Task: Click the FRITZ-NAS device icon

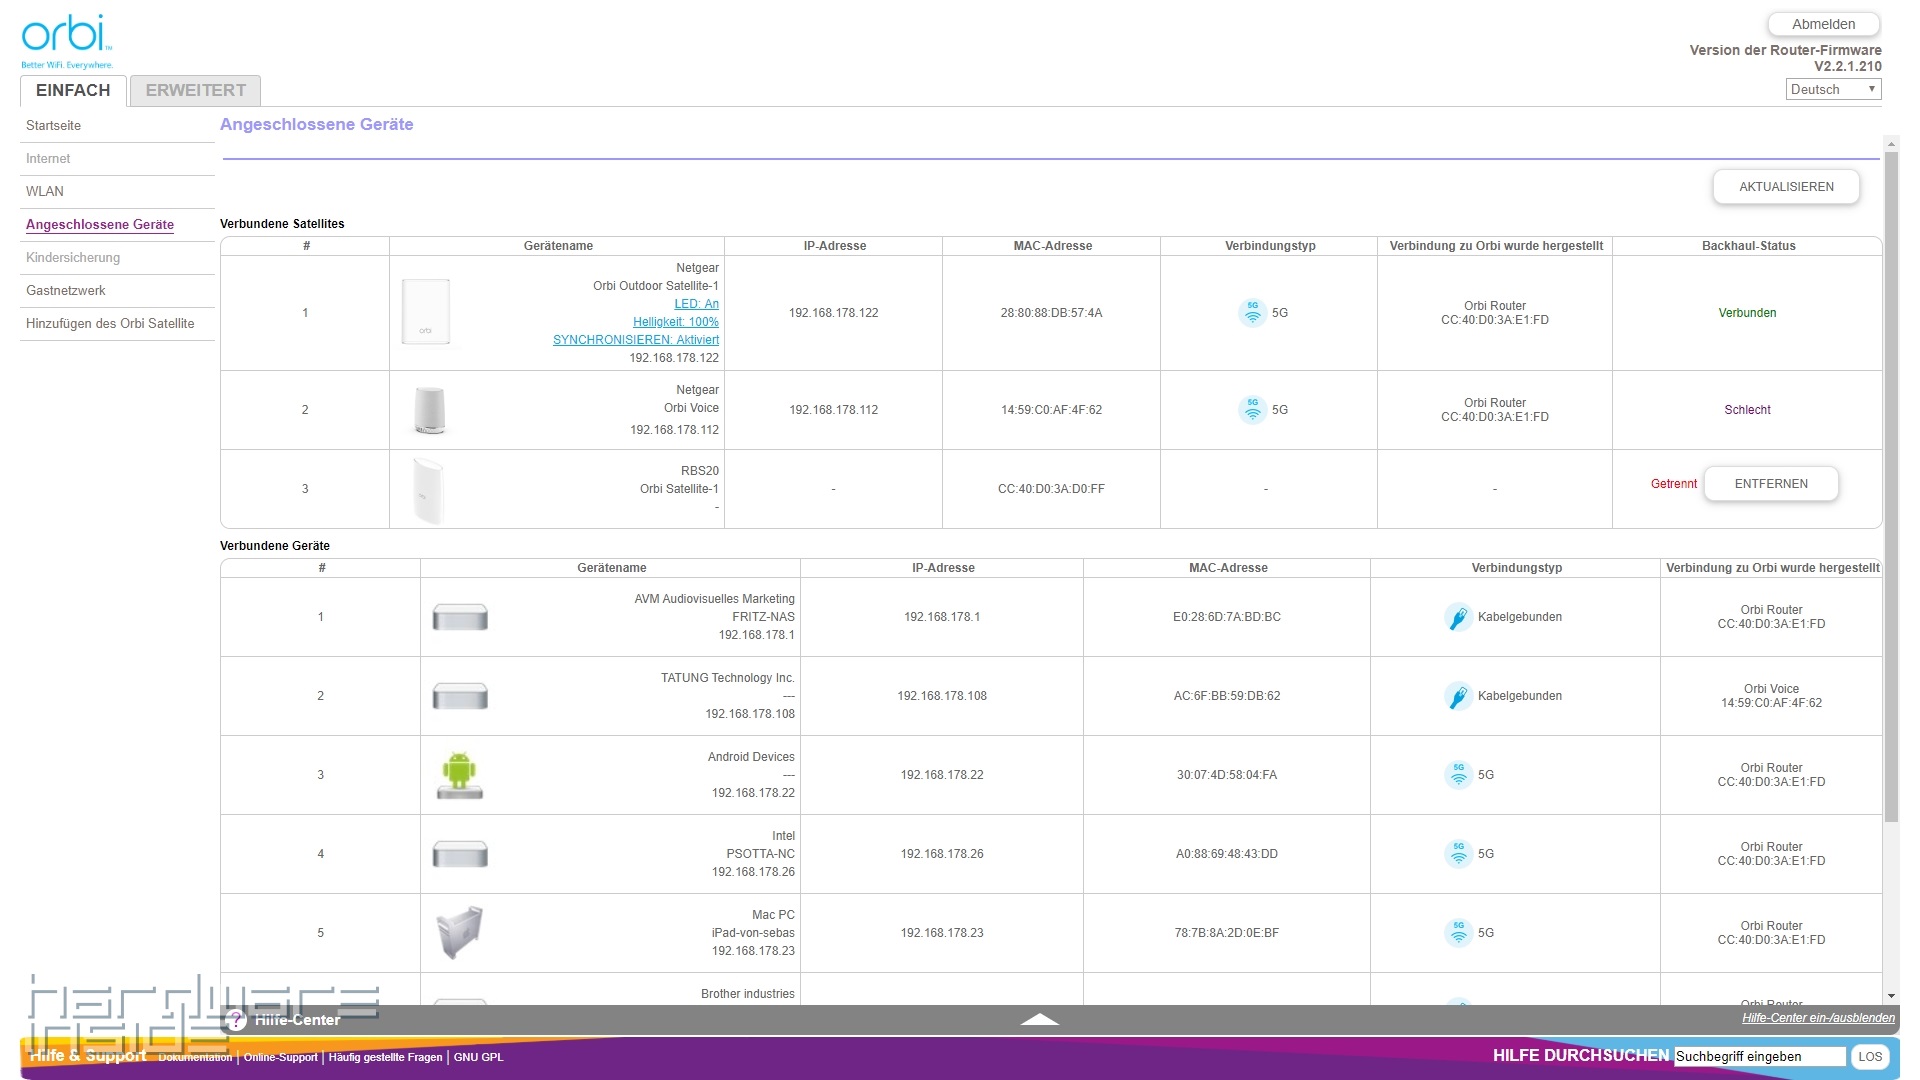Action: [460, 617]
